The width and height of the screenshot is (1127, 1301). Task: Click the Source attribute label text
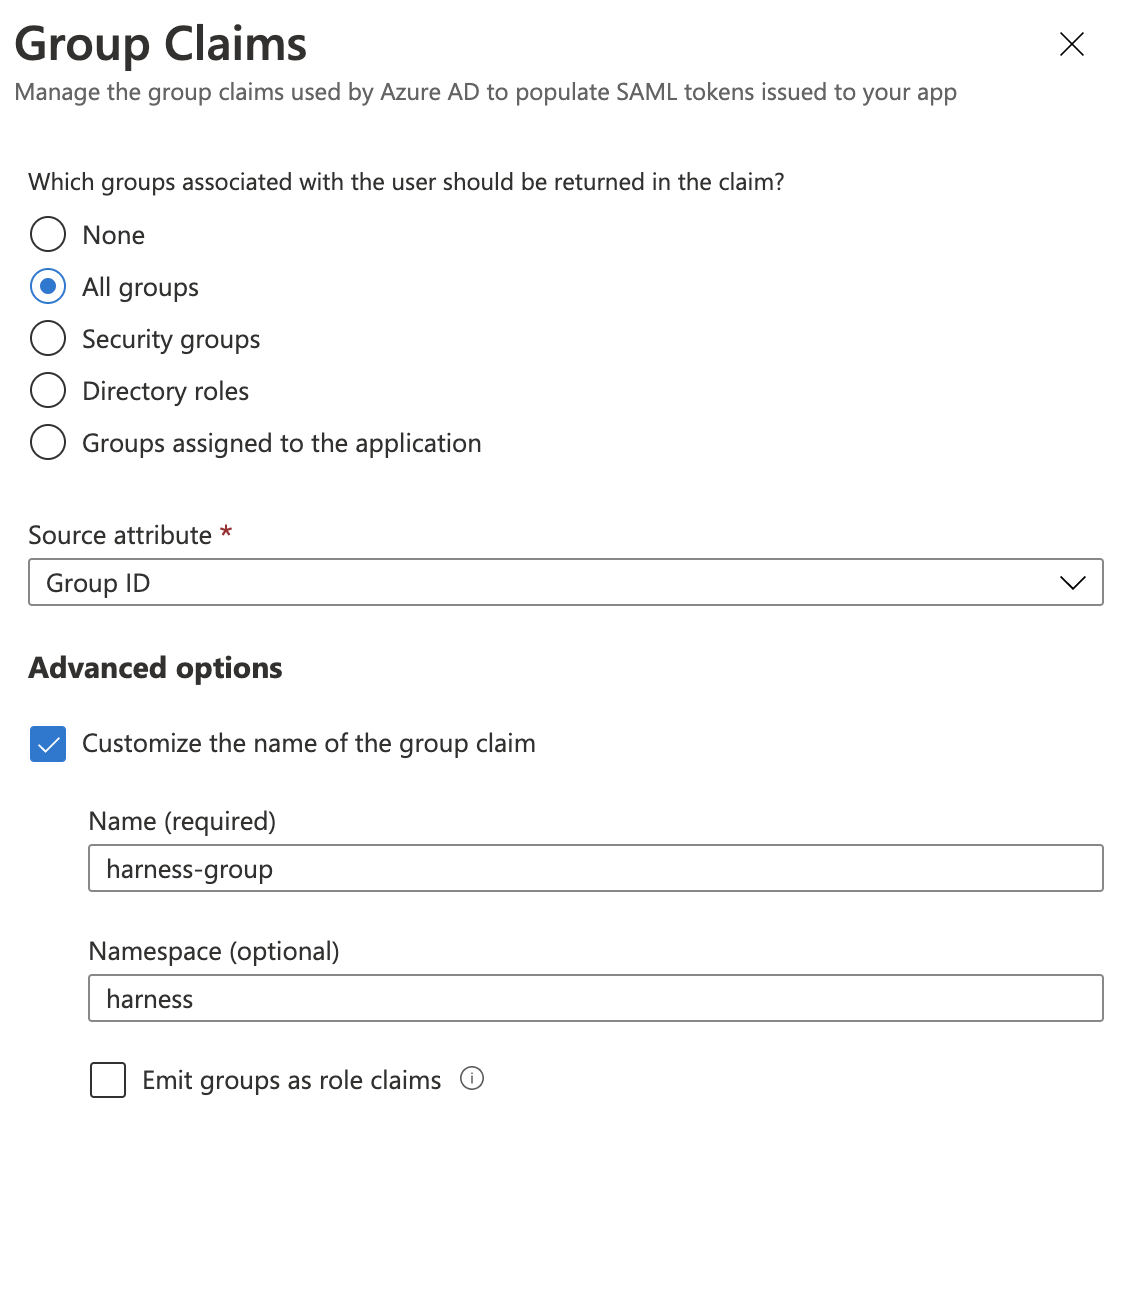tap(120, 535)
